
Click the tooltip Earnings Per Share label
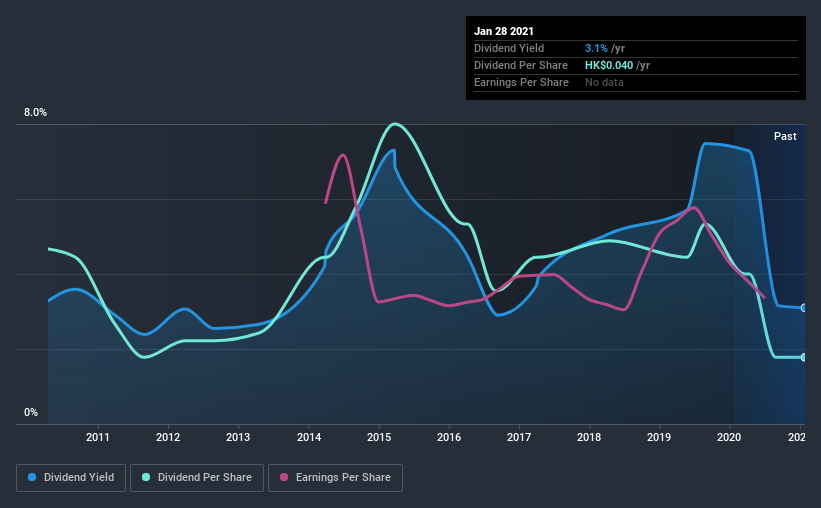pos(522,82)
